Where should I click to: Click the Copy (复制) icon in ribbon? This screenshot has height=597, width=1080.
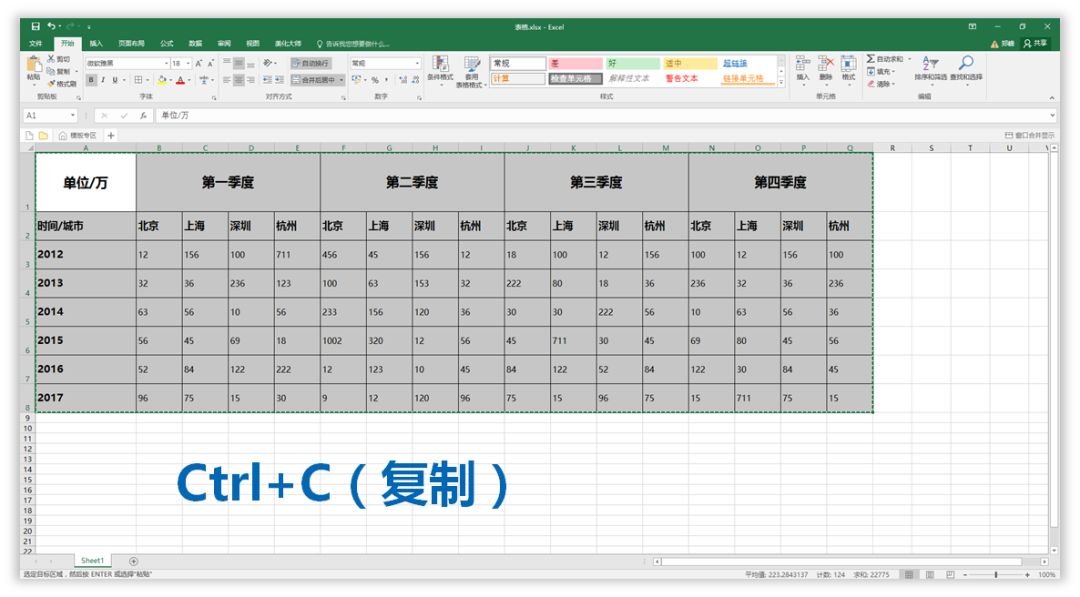(51, 71)
